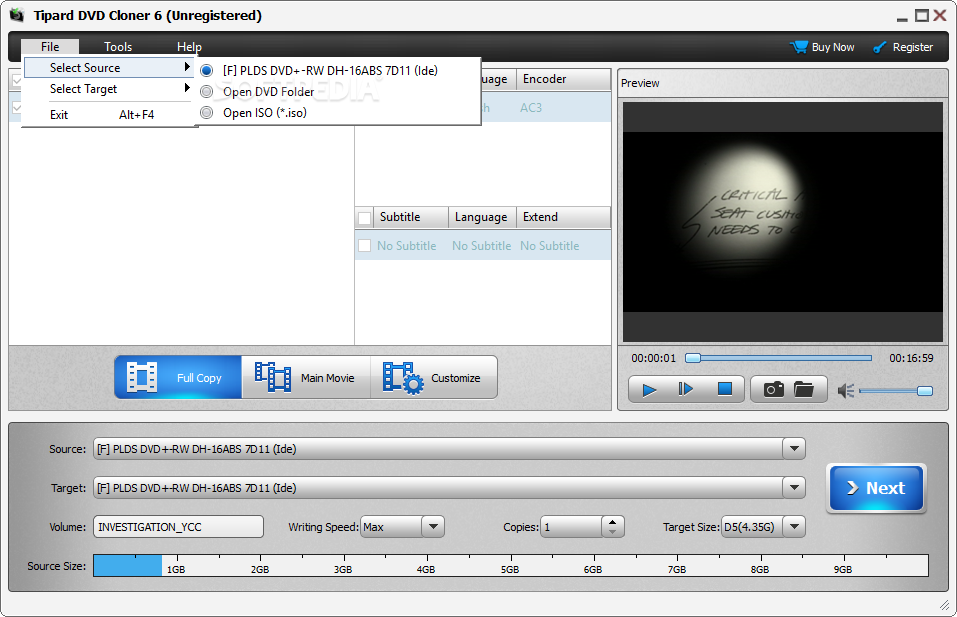Click the Next button

pyautogui.click(x=876, y=488)
